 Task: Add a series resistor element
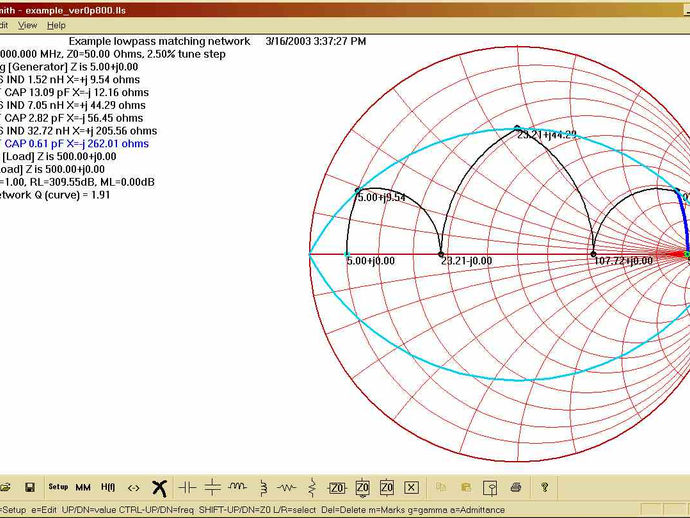287,488
